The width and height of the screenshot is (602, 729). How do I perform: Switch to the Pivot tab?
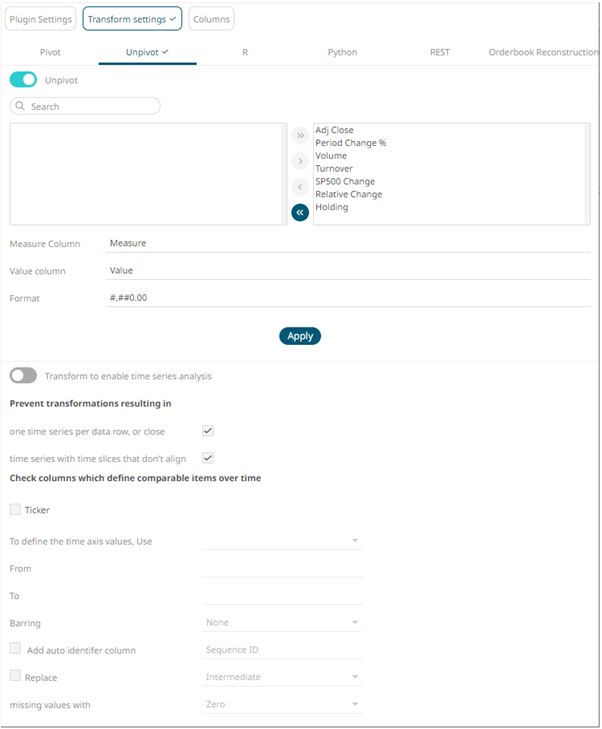(x=50, y=52)
